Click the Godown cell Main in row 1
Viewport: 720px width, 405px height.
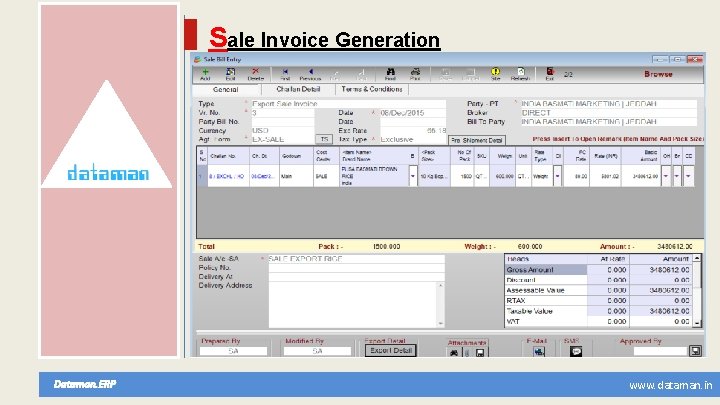click(x=296, y=176)
